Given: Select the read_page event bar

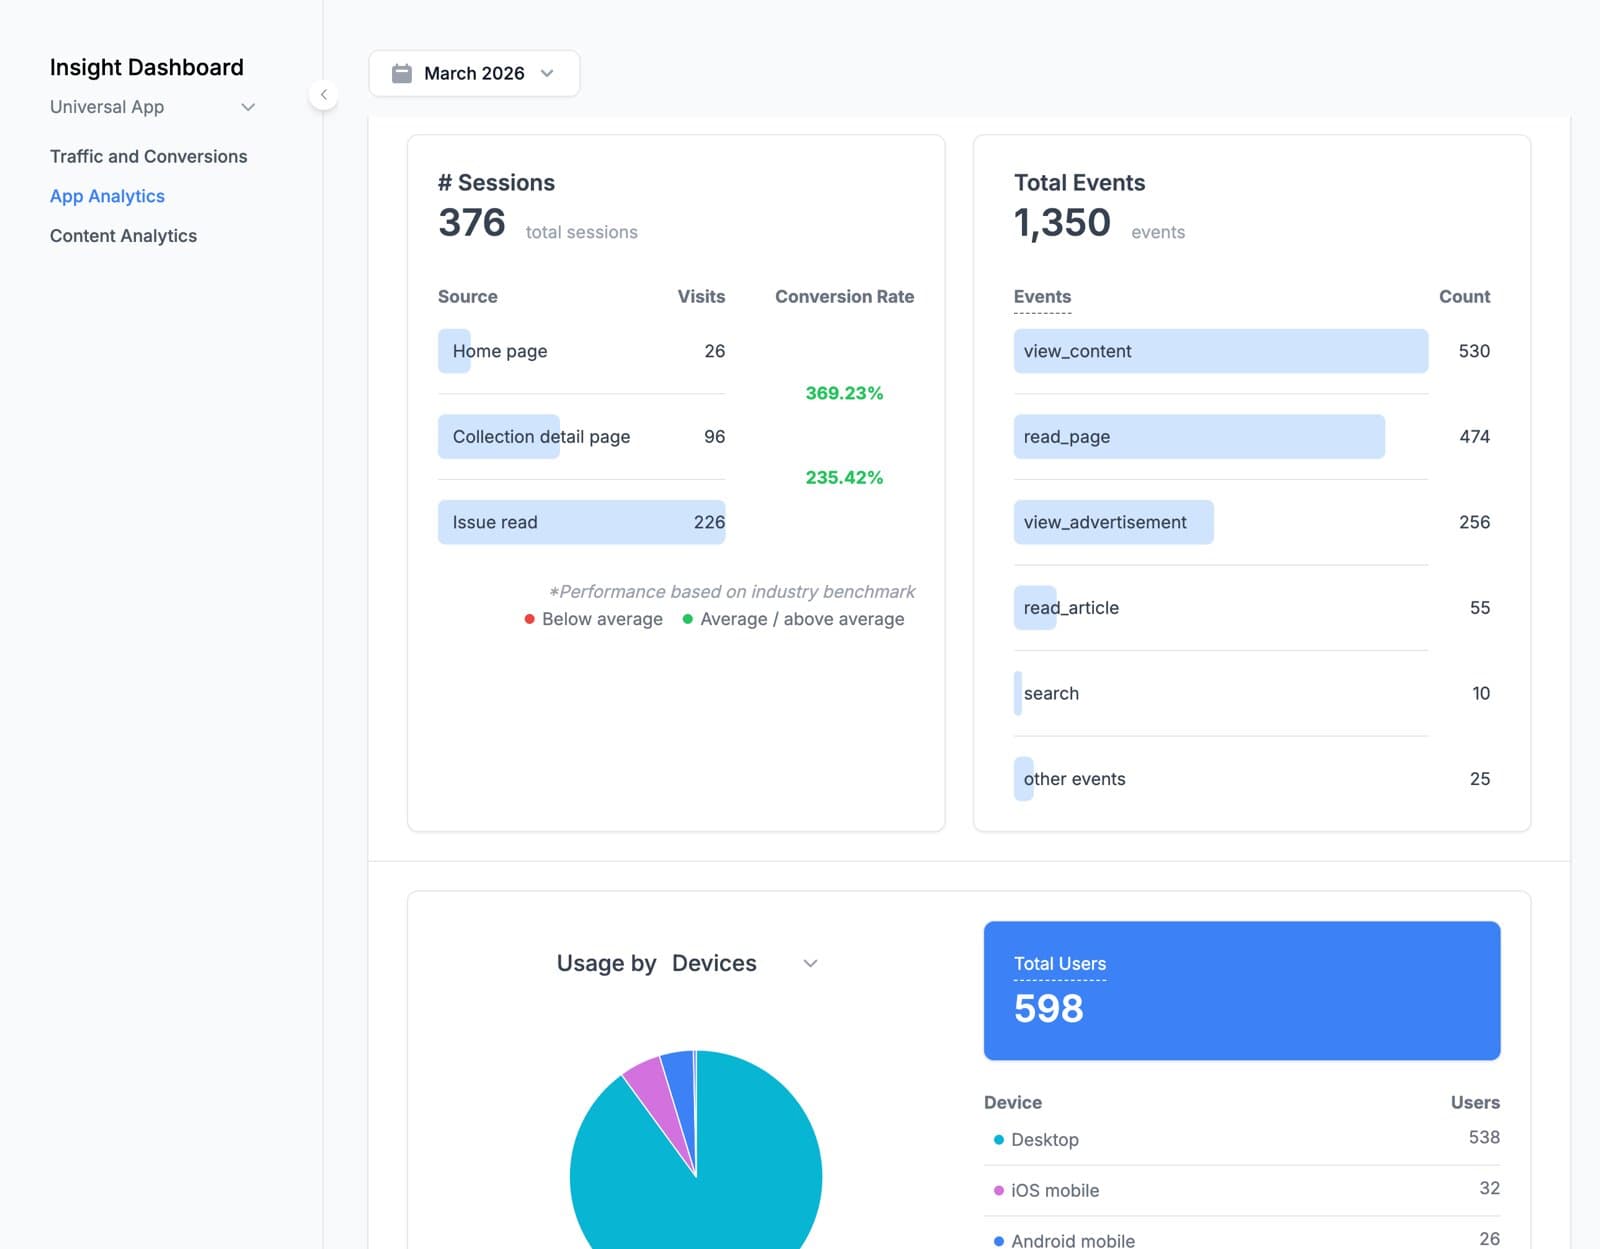Looking at the screenshot, I should coord(1199,437).
